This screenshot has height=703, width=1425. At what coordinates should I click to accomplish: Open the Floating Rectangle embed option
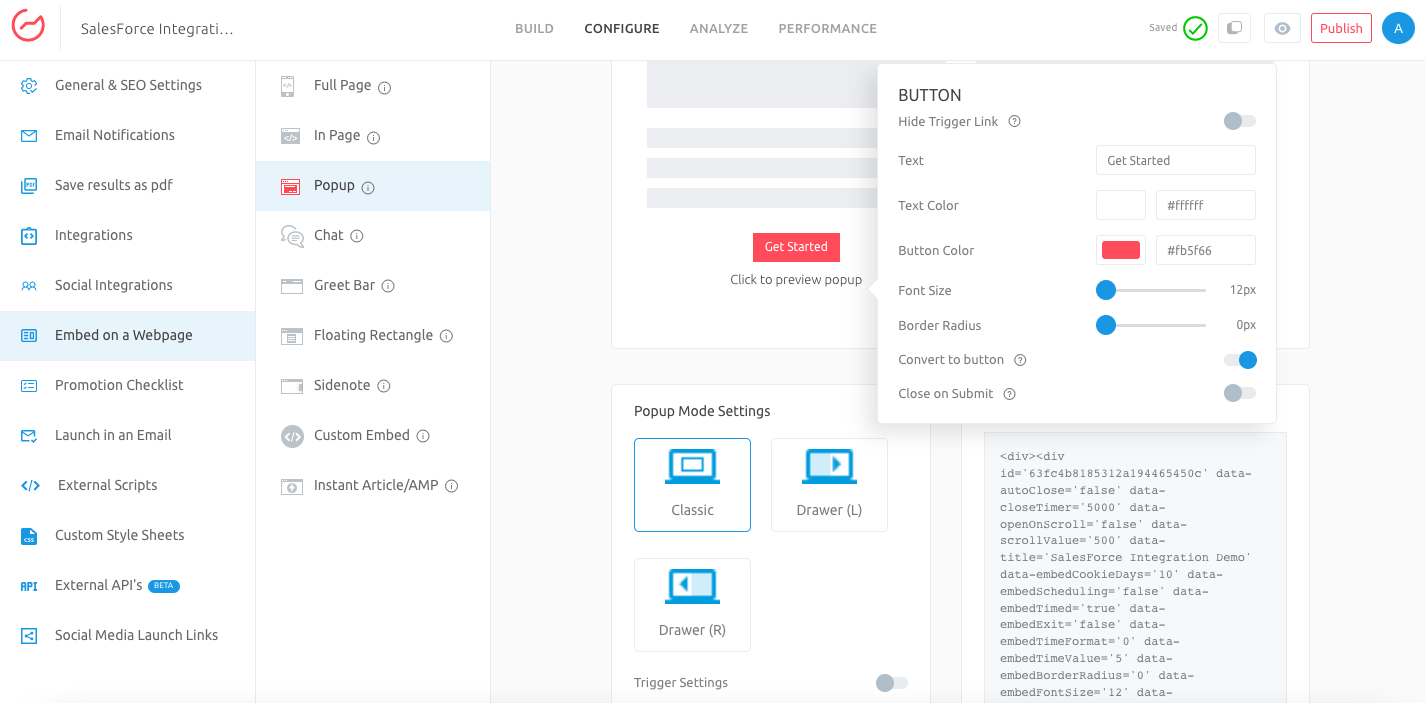tap(373, 336)
